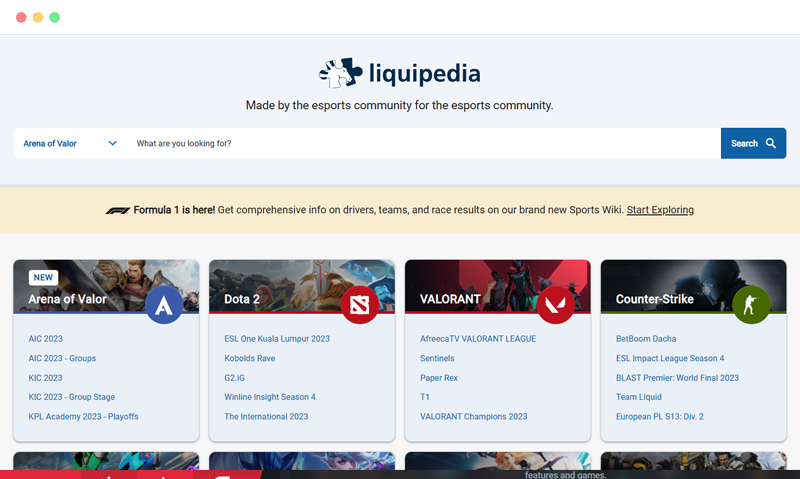Open the Arena of Valor card header
This screenshot has height=479, width=800.
106,286
